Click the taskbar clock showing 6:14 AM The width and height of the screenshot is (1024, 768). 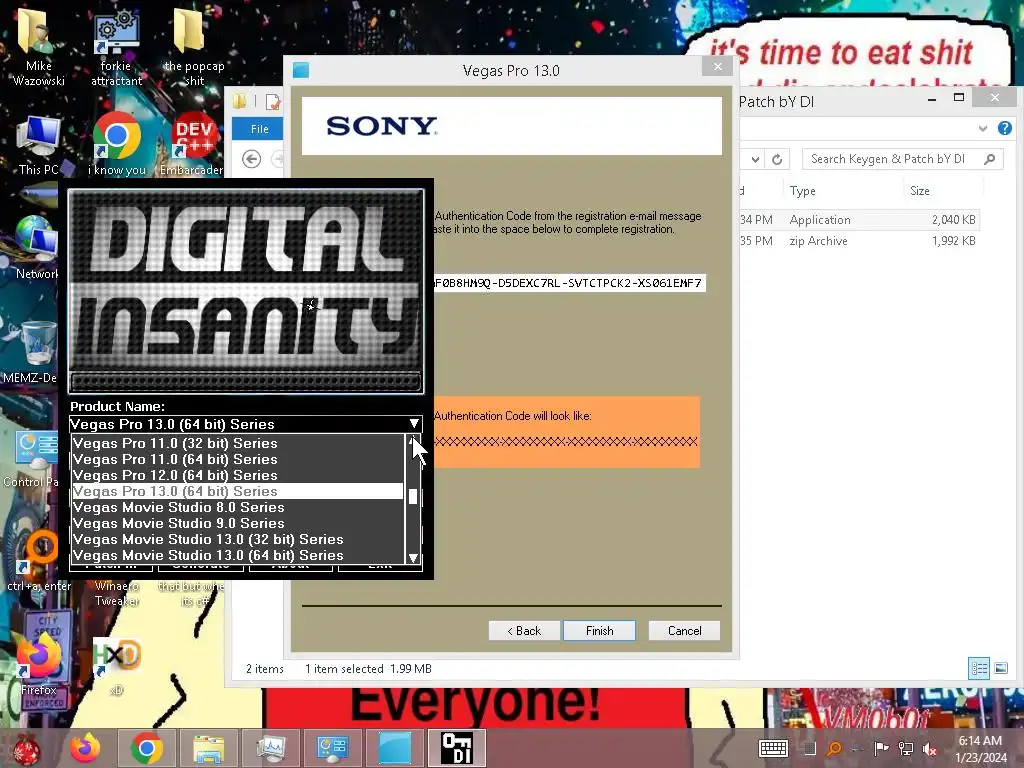point(981,749)
